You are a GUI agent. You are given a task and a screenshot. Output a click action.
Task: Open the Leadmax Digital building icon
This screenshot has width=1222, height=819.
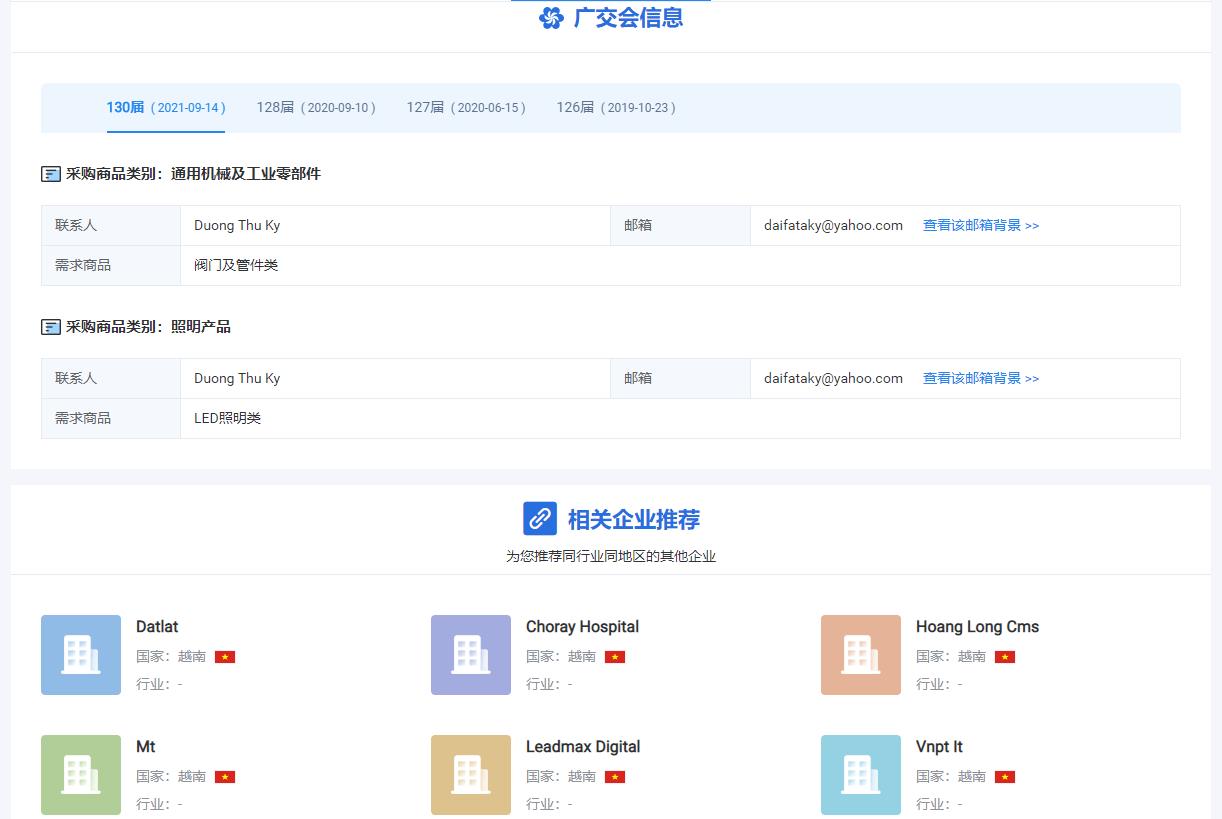pyautogui.click(x=471, y=775)
